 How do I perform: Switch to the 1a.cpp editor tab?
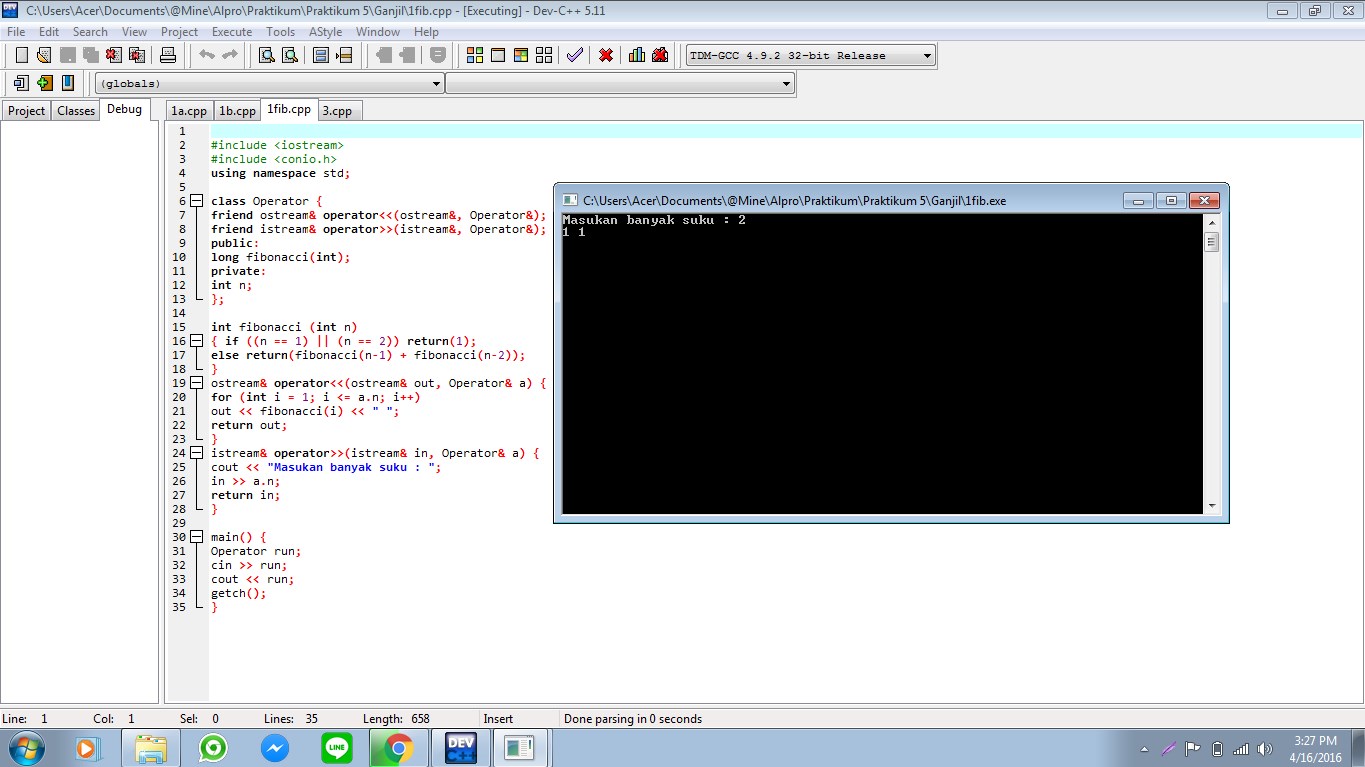189,111
